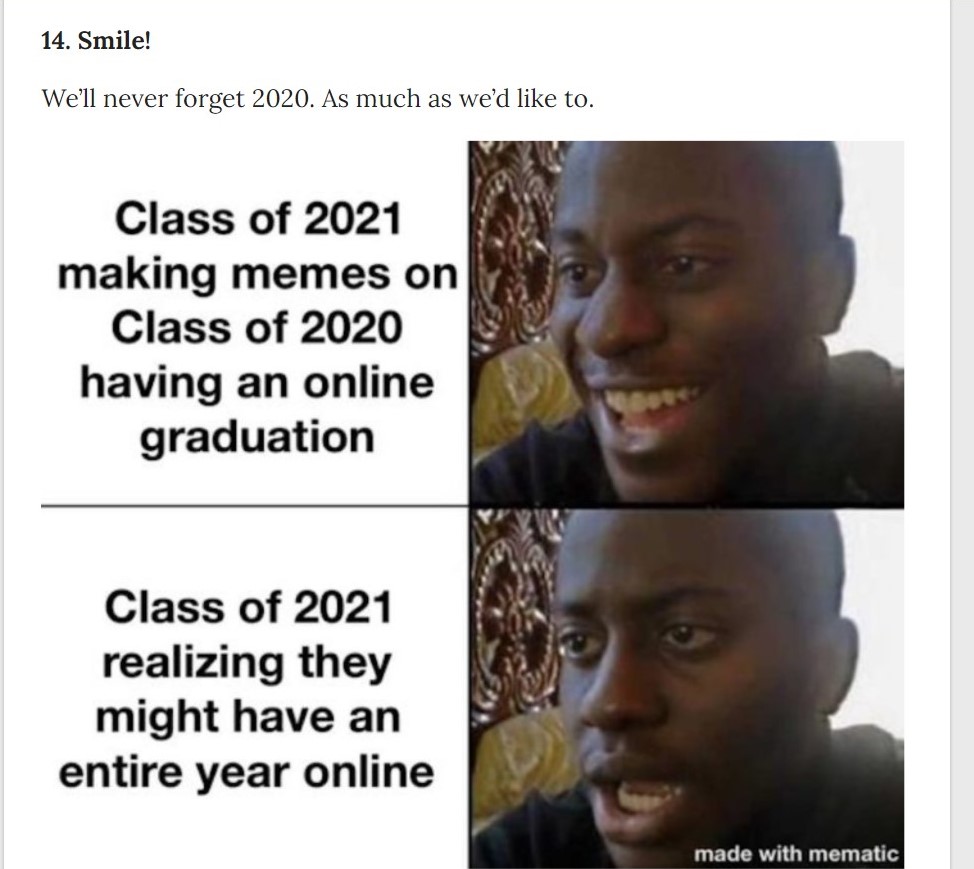Viewport: 974px width, 869px height.
Task: Click the word "graduation" in top caption
Action: coord(257,439)
